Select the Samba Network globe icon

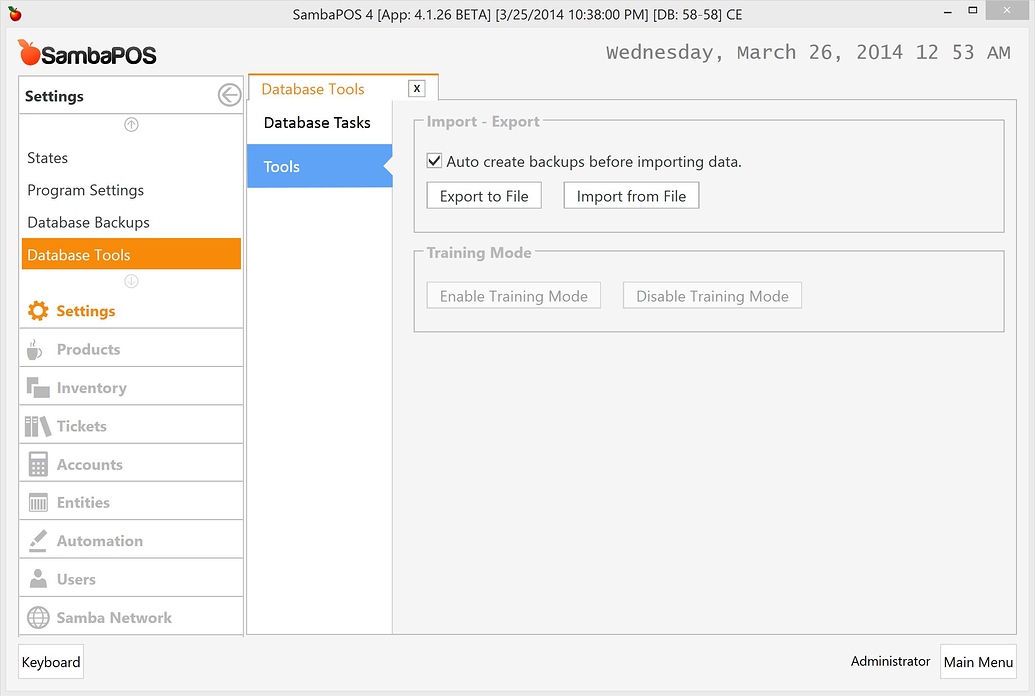coord(36,616)
